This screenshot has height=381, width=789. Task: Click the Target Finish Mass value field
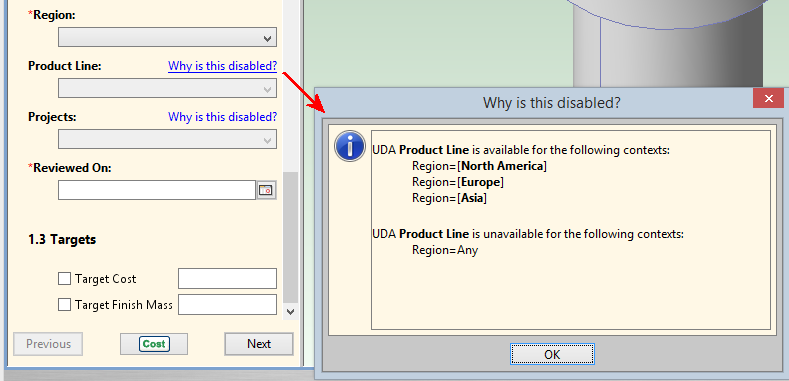pos(227,304)
